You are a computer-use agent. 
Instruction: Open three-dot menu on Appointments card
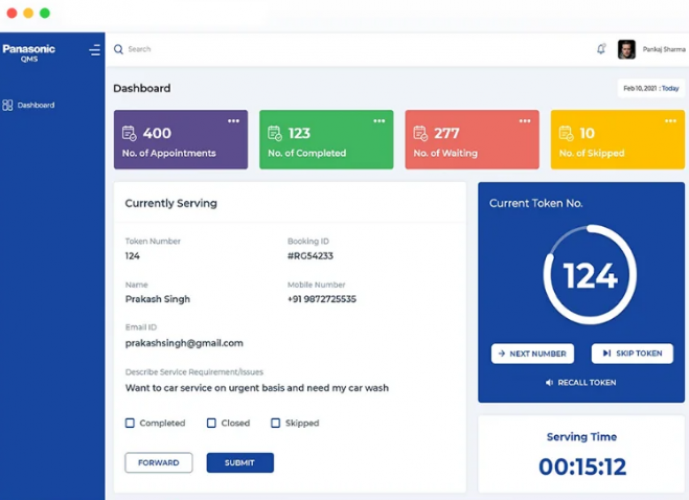(x=233, y=121)
